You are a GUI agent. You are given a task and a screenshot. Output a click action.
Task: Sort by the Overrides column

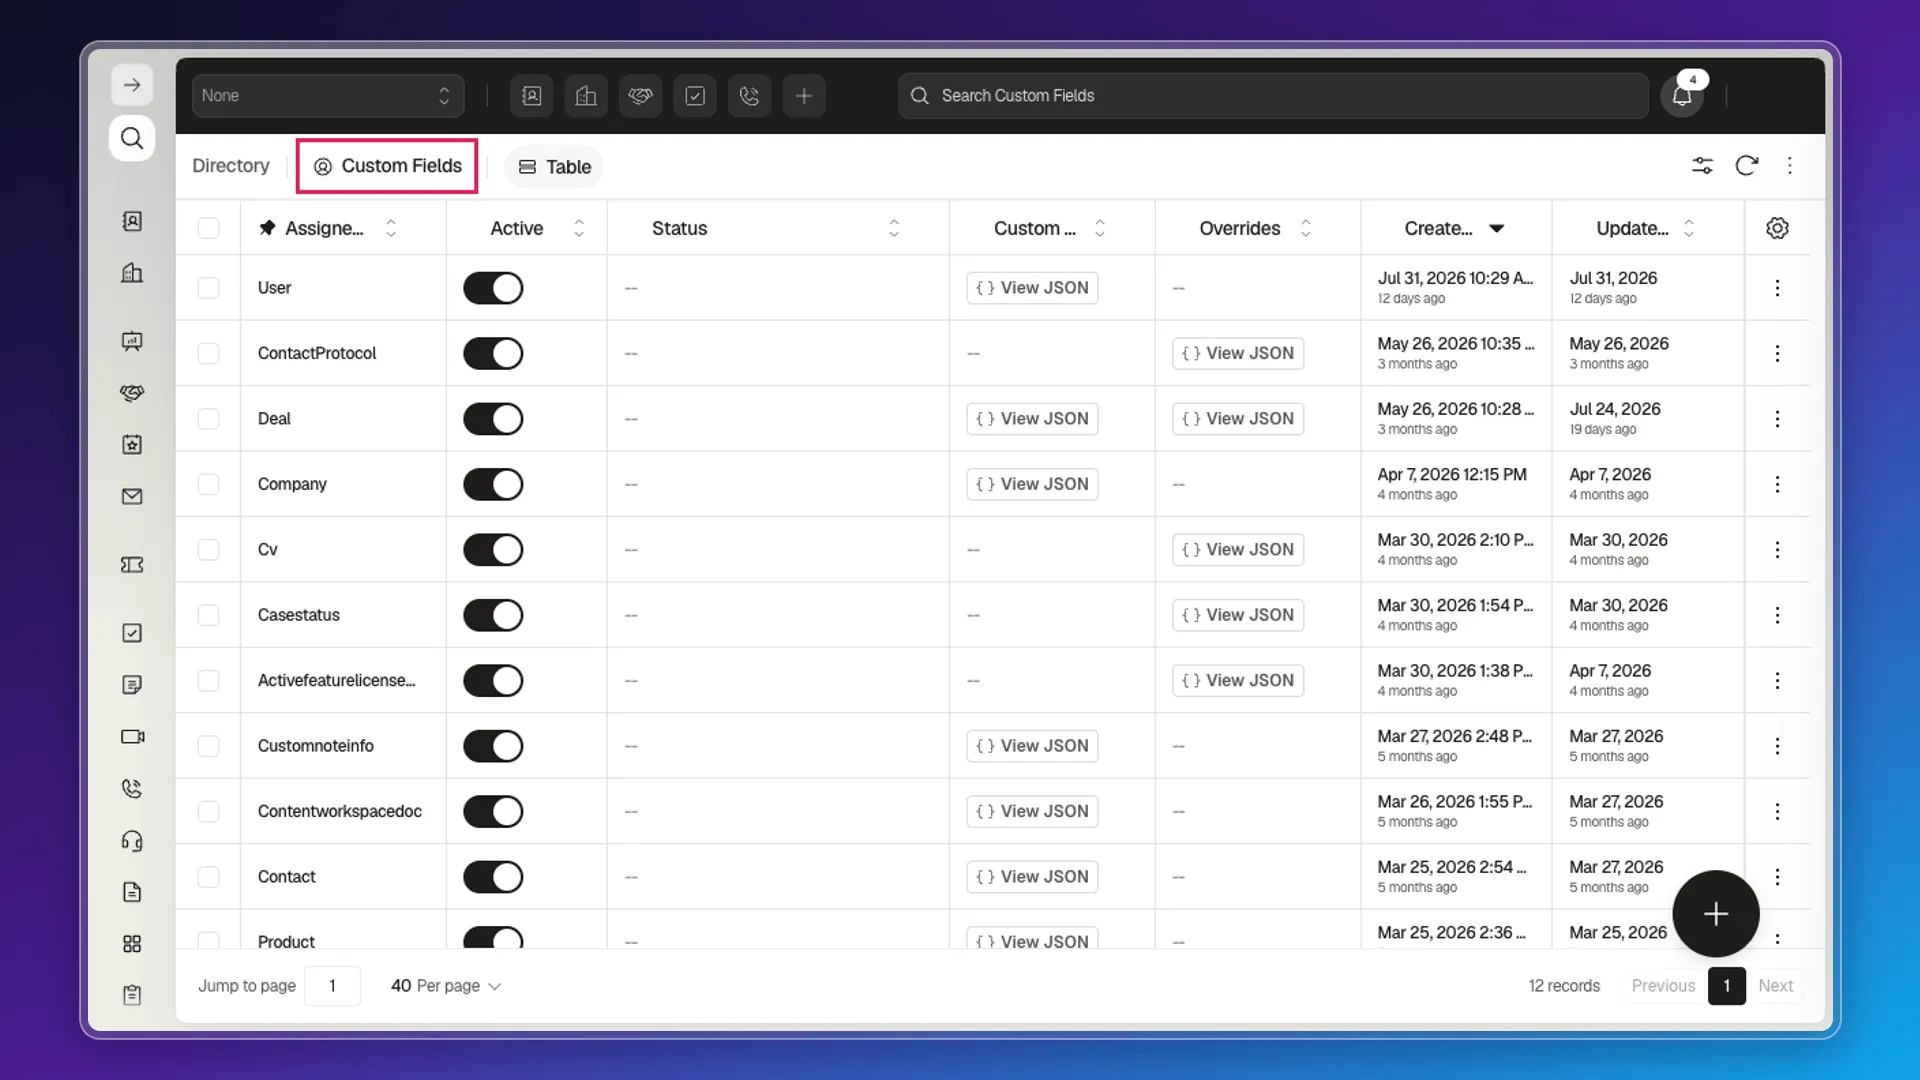tap(1305, 228)
